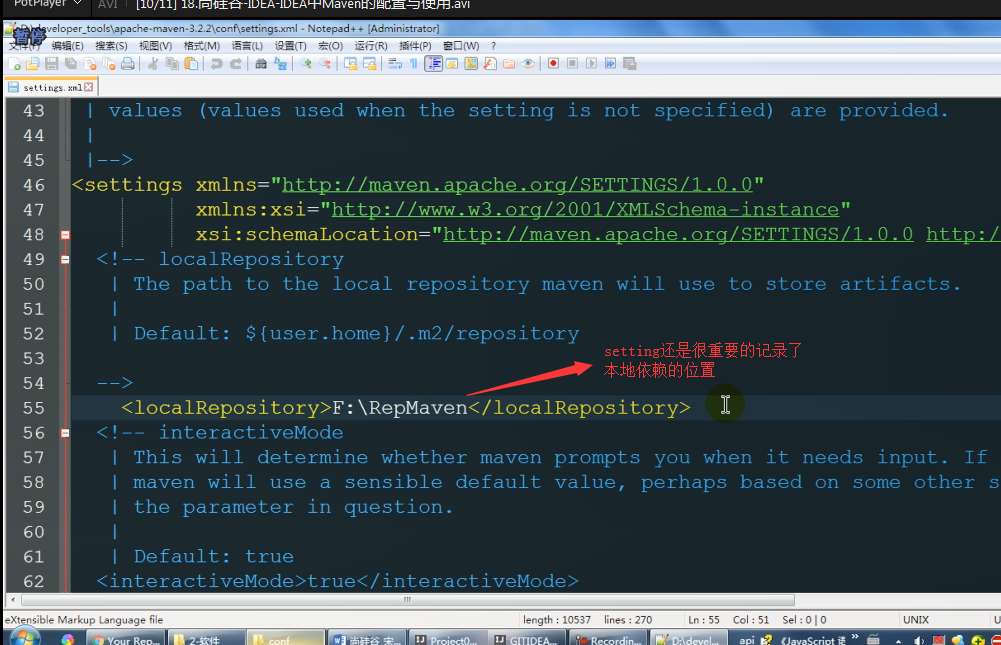Switch to the 'Your Rep...' Chrome taskbar item

click(126, 639)
